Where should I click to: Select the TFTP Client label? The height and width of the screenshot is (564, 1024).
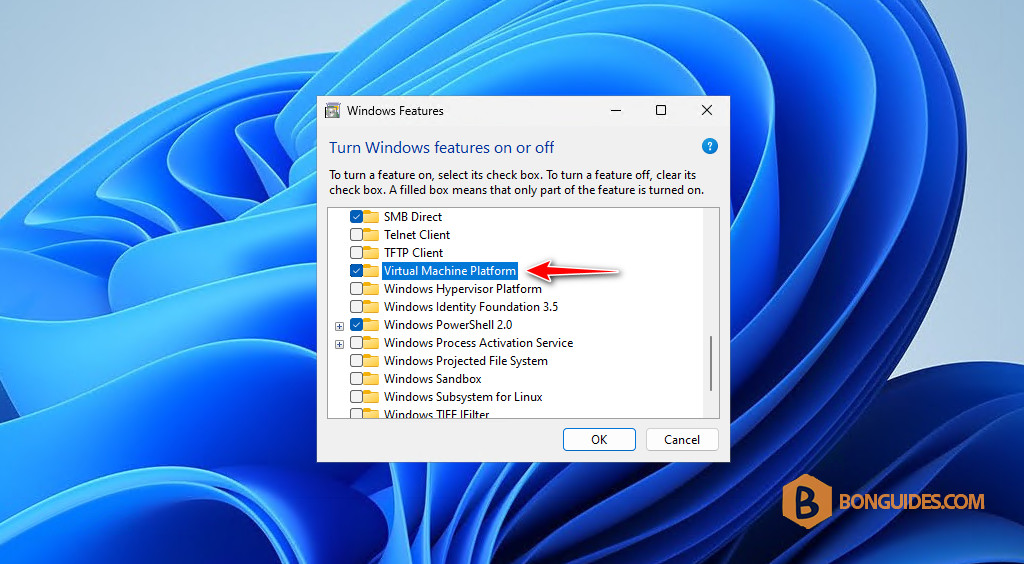[x=413, y=253]
